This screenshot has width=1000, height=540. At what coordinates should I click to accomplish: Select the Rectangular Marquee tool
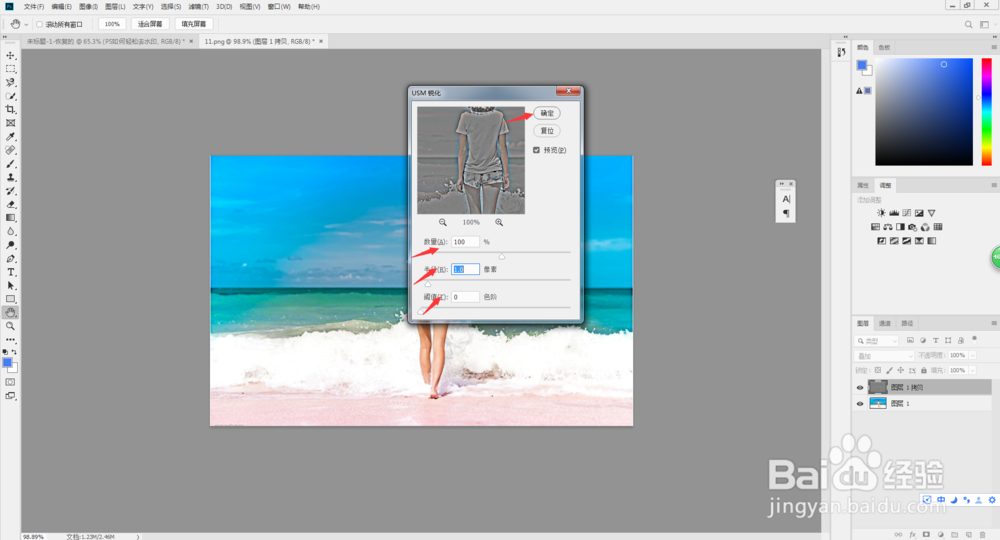[10, 69]
